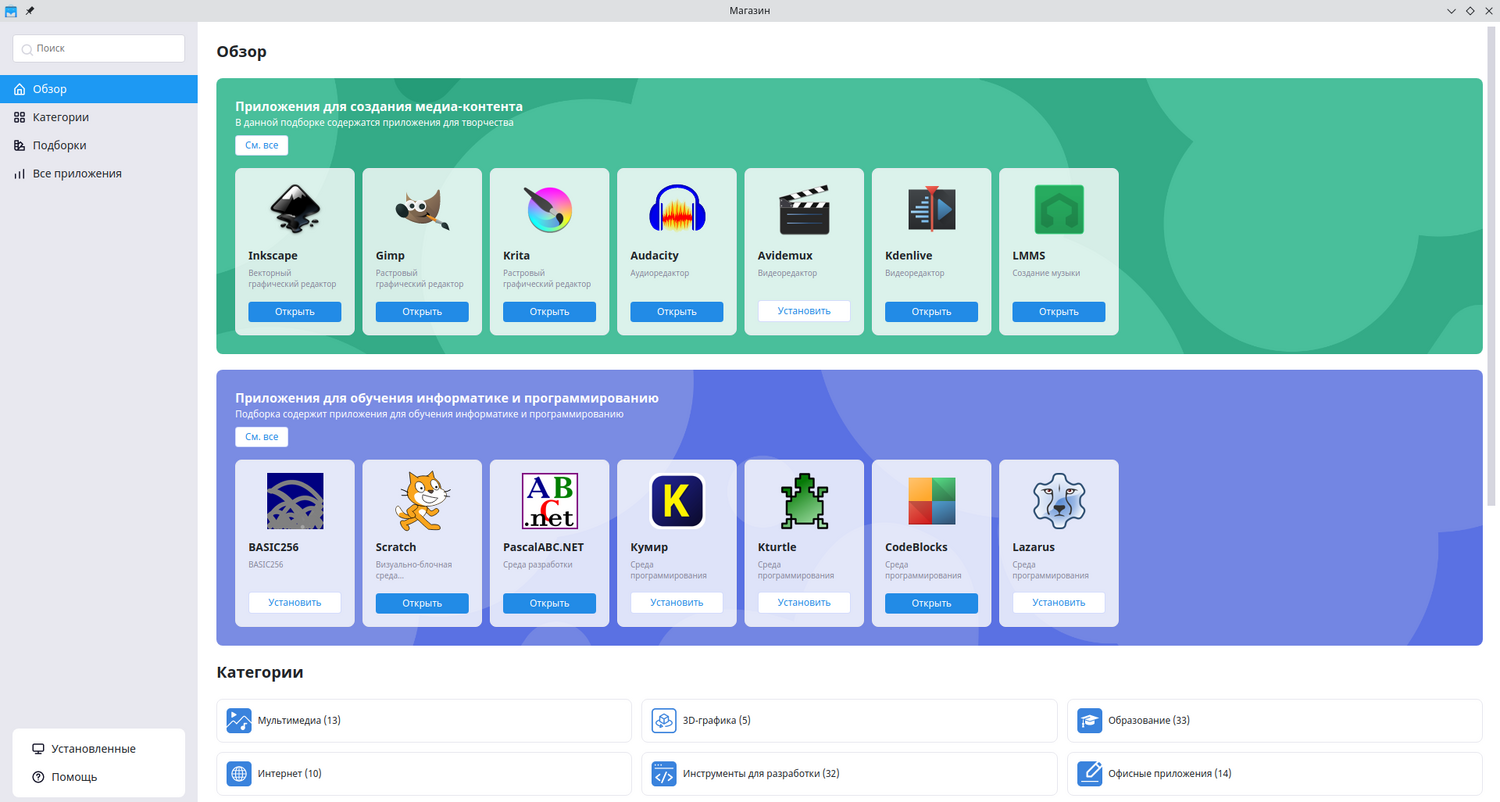
Task: Click the Lazarus cheetah icon
Action: (1058, 501)
